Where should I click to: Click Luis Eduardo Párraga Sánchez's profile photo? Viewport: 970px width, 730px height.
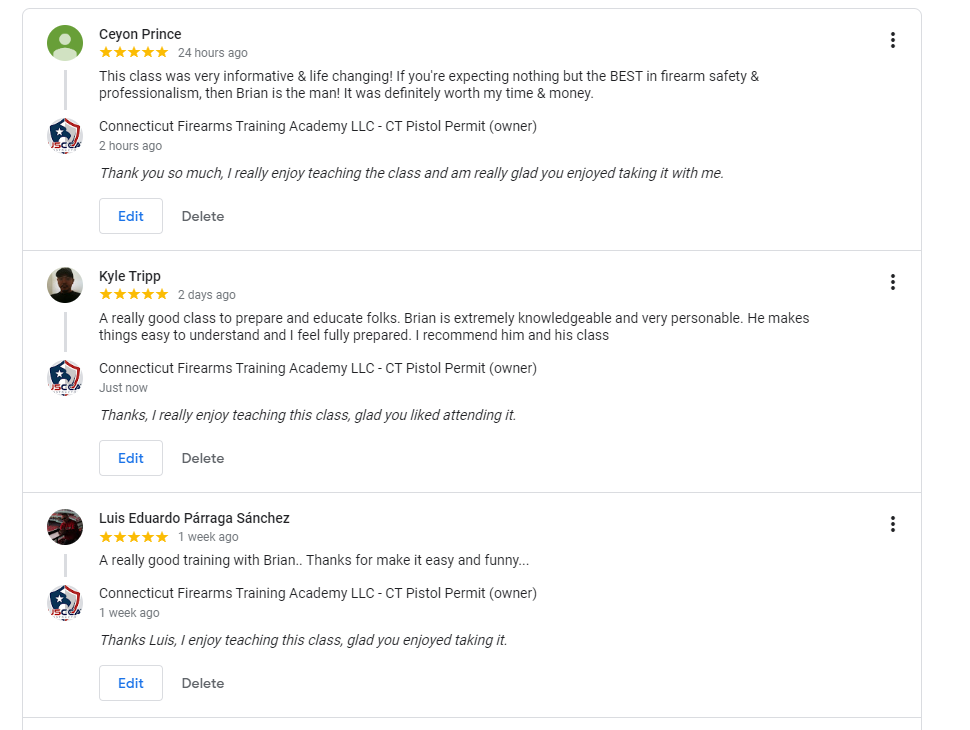(65, 526)
